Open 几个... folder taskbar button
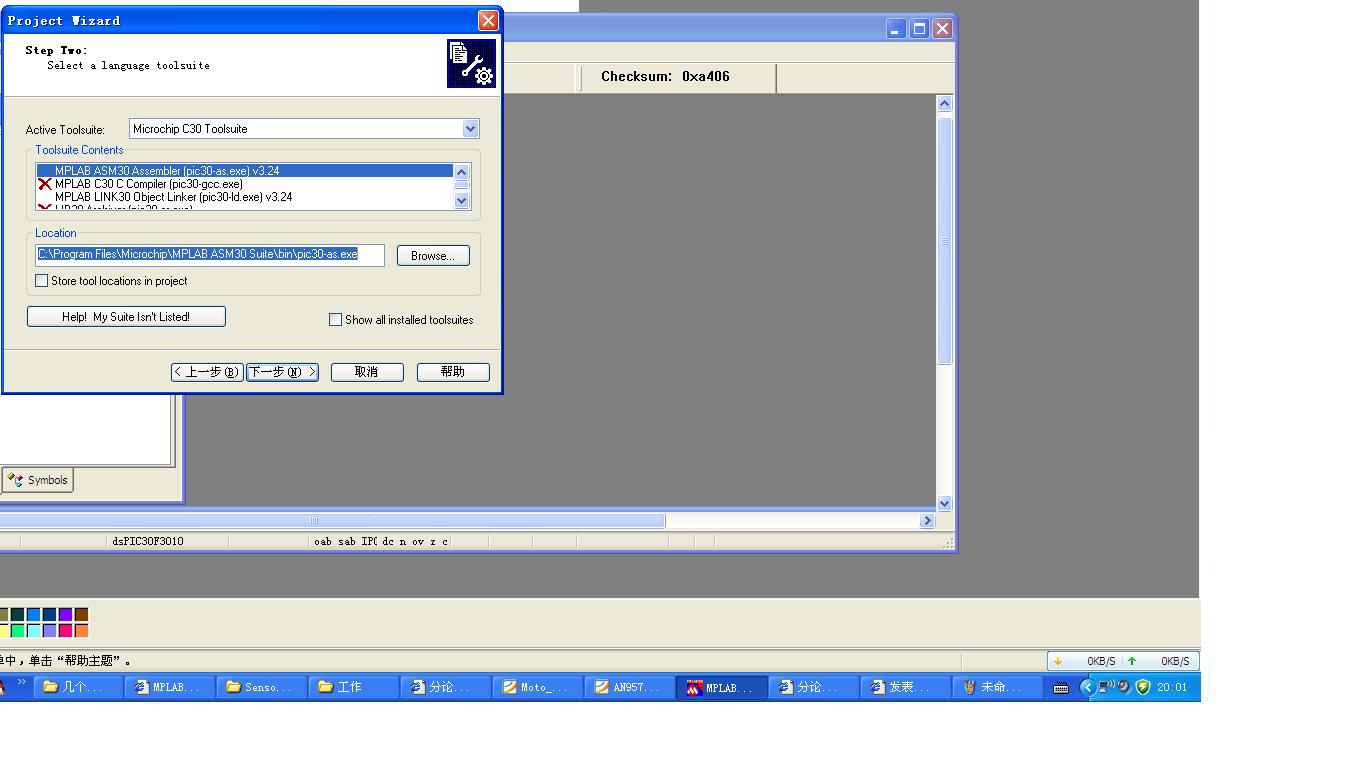The width and height of the screenshot is (1366, 768). point(79,687)
